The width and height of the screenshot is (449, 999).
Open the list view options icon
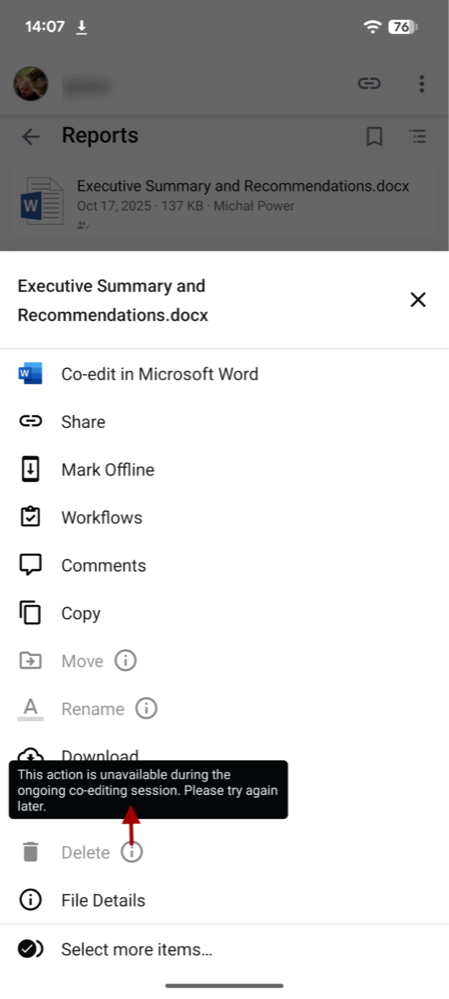pos(417,136)
